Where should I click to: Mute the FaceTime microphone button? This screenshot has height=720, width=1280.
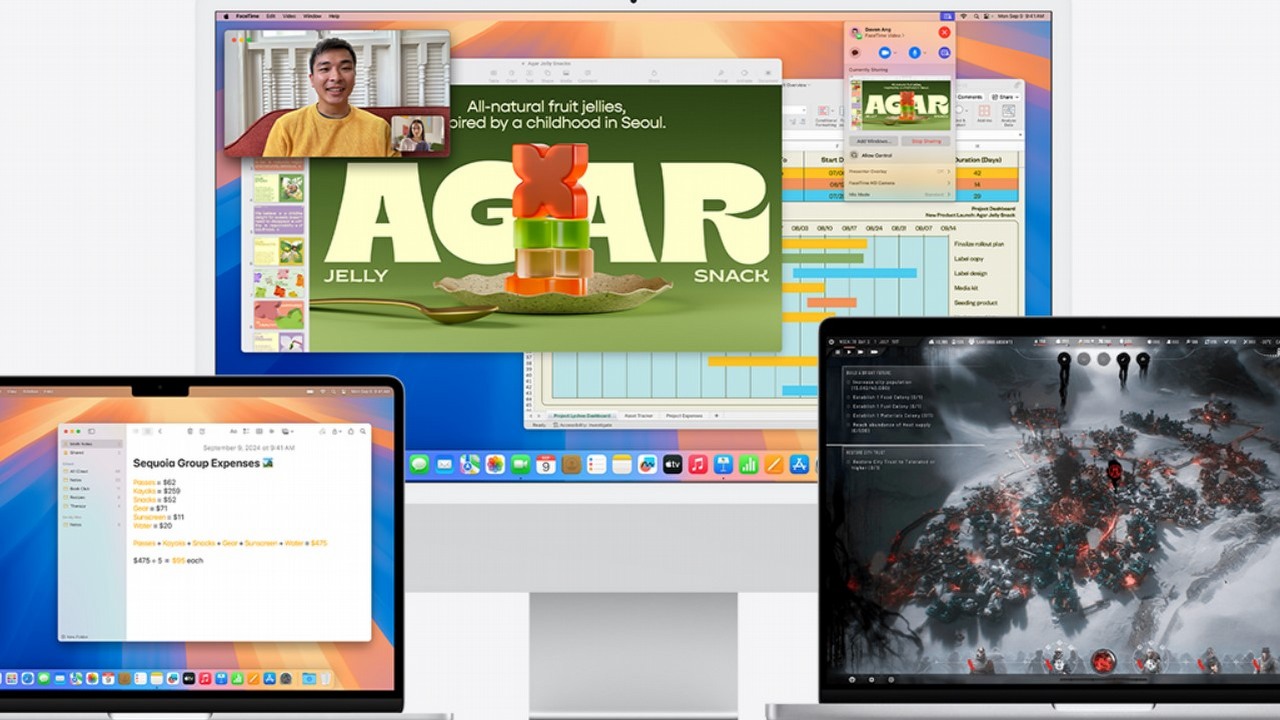914,52
